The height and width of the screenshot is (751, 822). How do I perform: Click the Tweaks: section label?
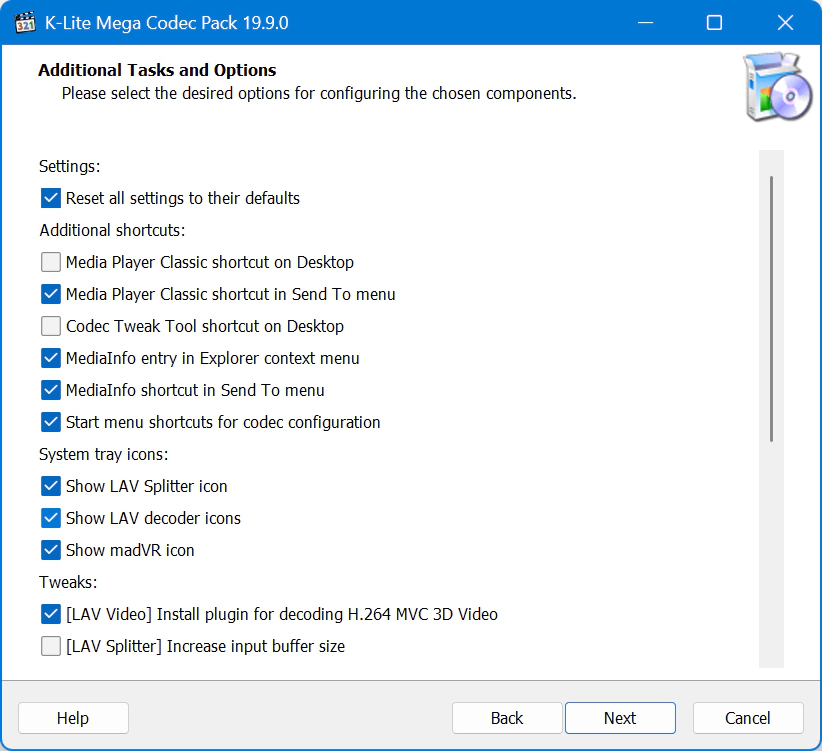click(x=68, y=582)
